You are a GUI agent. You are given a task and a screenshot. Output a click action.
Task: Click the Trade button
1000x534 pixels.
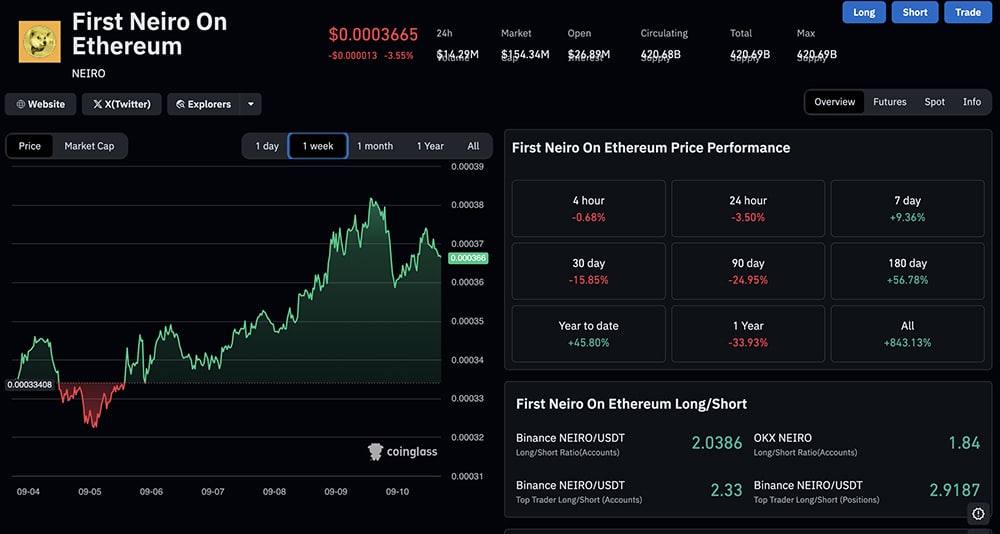click(x=967, y=12)
